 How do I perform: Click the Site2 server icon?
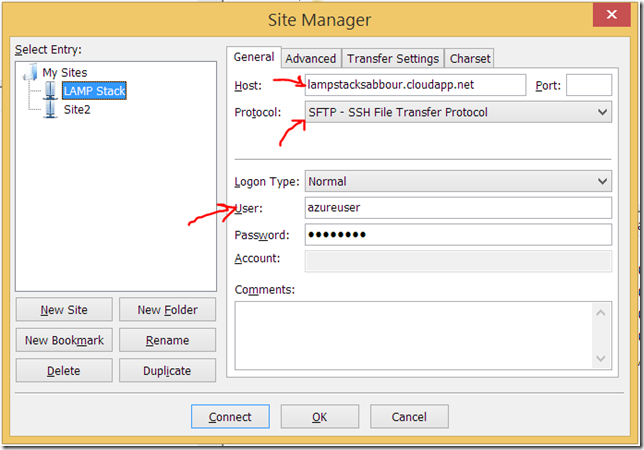pyautogui.click(x=51, y=109)
